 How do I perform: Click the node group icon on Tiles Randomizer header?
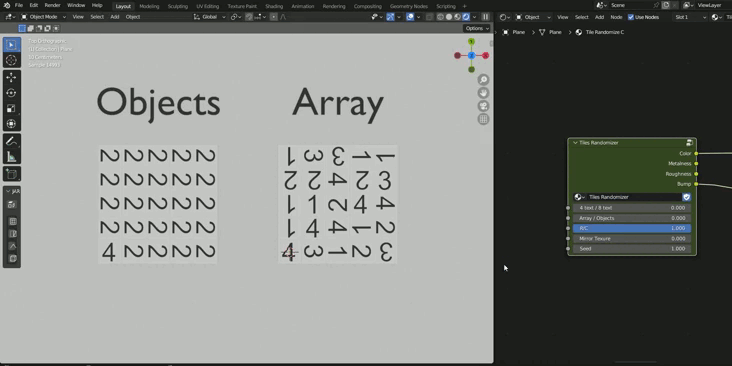[x=689, y=143]
